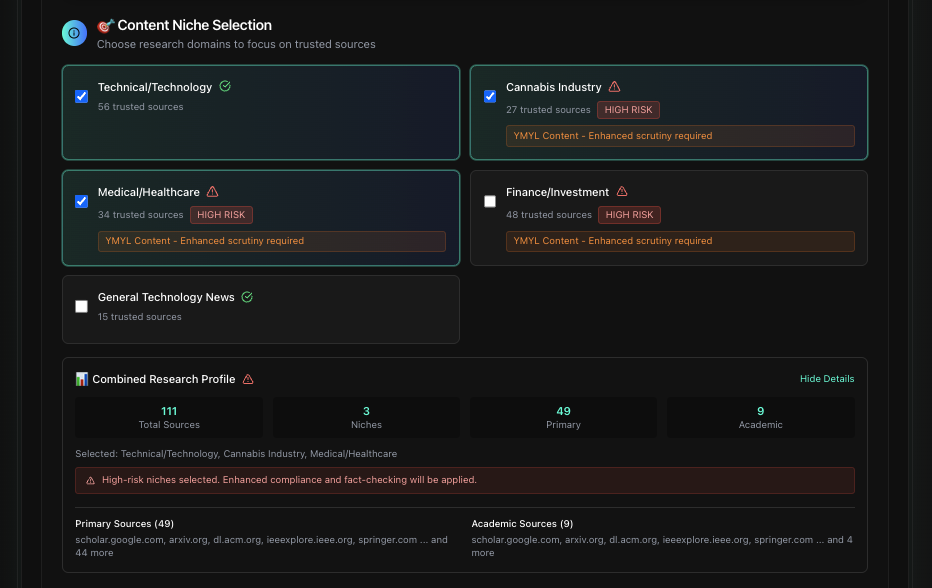This screenshot has width=932, height=588.
Task: Click the warning triangle beside Medical/Healthcare
Action: point(211,191)
